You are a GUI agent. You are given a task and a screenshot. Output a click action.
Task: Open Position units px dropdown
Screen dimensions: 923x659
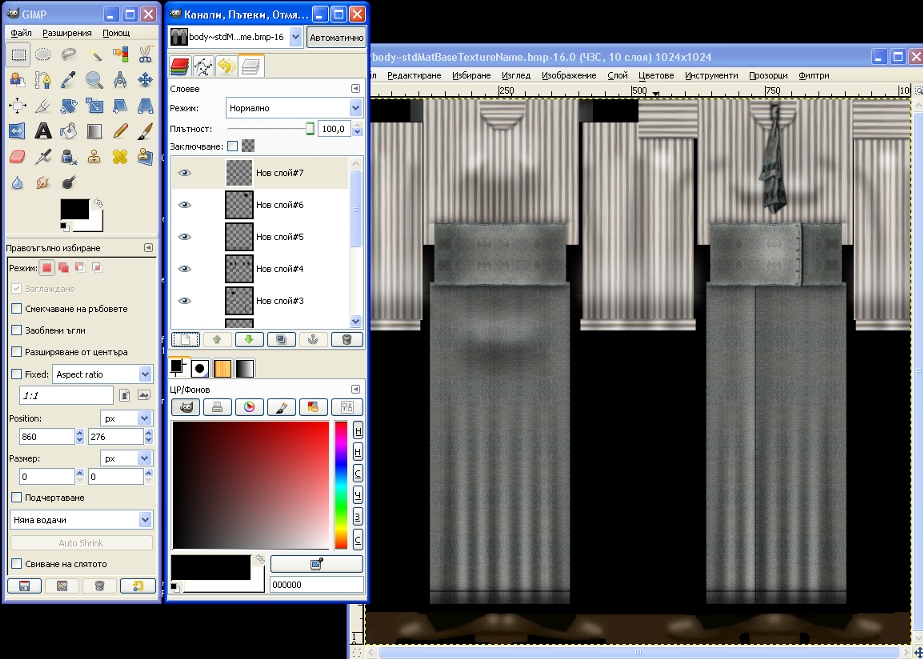coord(126,418)
